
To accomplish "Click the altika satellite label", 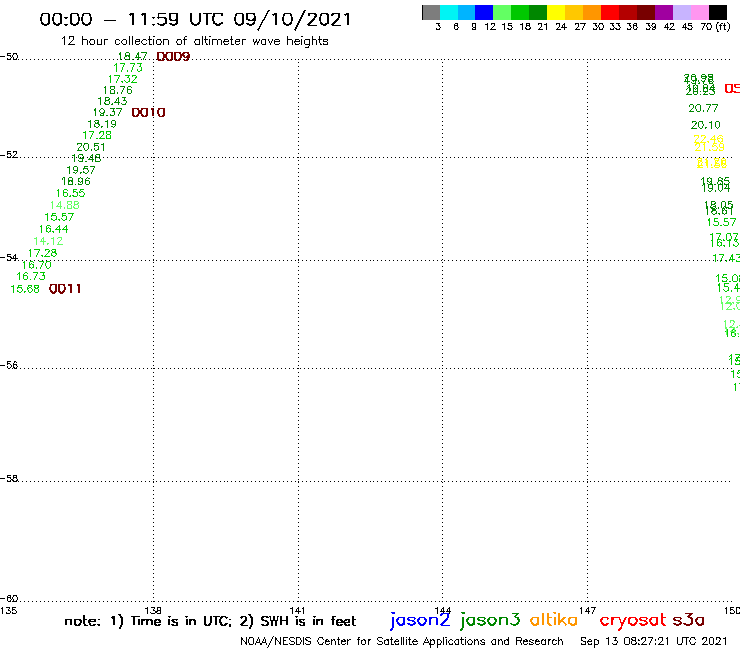I will coord(554,620).
